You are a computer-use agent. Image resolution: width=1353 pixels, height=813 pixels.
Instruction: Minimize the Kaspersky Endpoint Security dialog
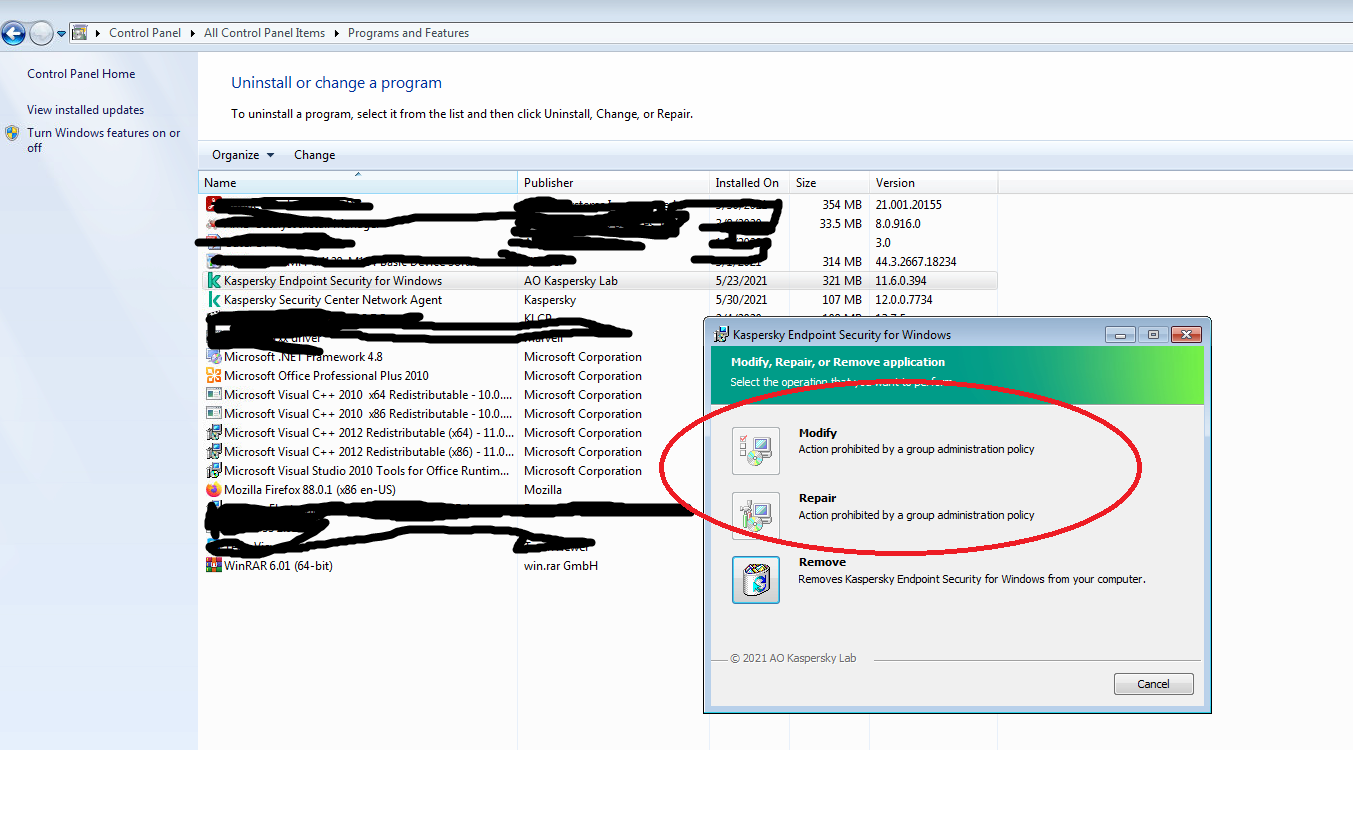tap(1119, 334)
